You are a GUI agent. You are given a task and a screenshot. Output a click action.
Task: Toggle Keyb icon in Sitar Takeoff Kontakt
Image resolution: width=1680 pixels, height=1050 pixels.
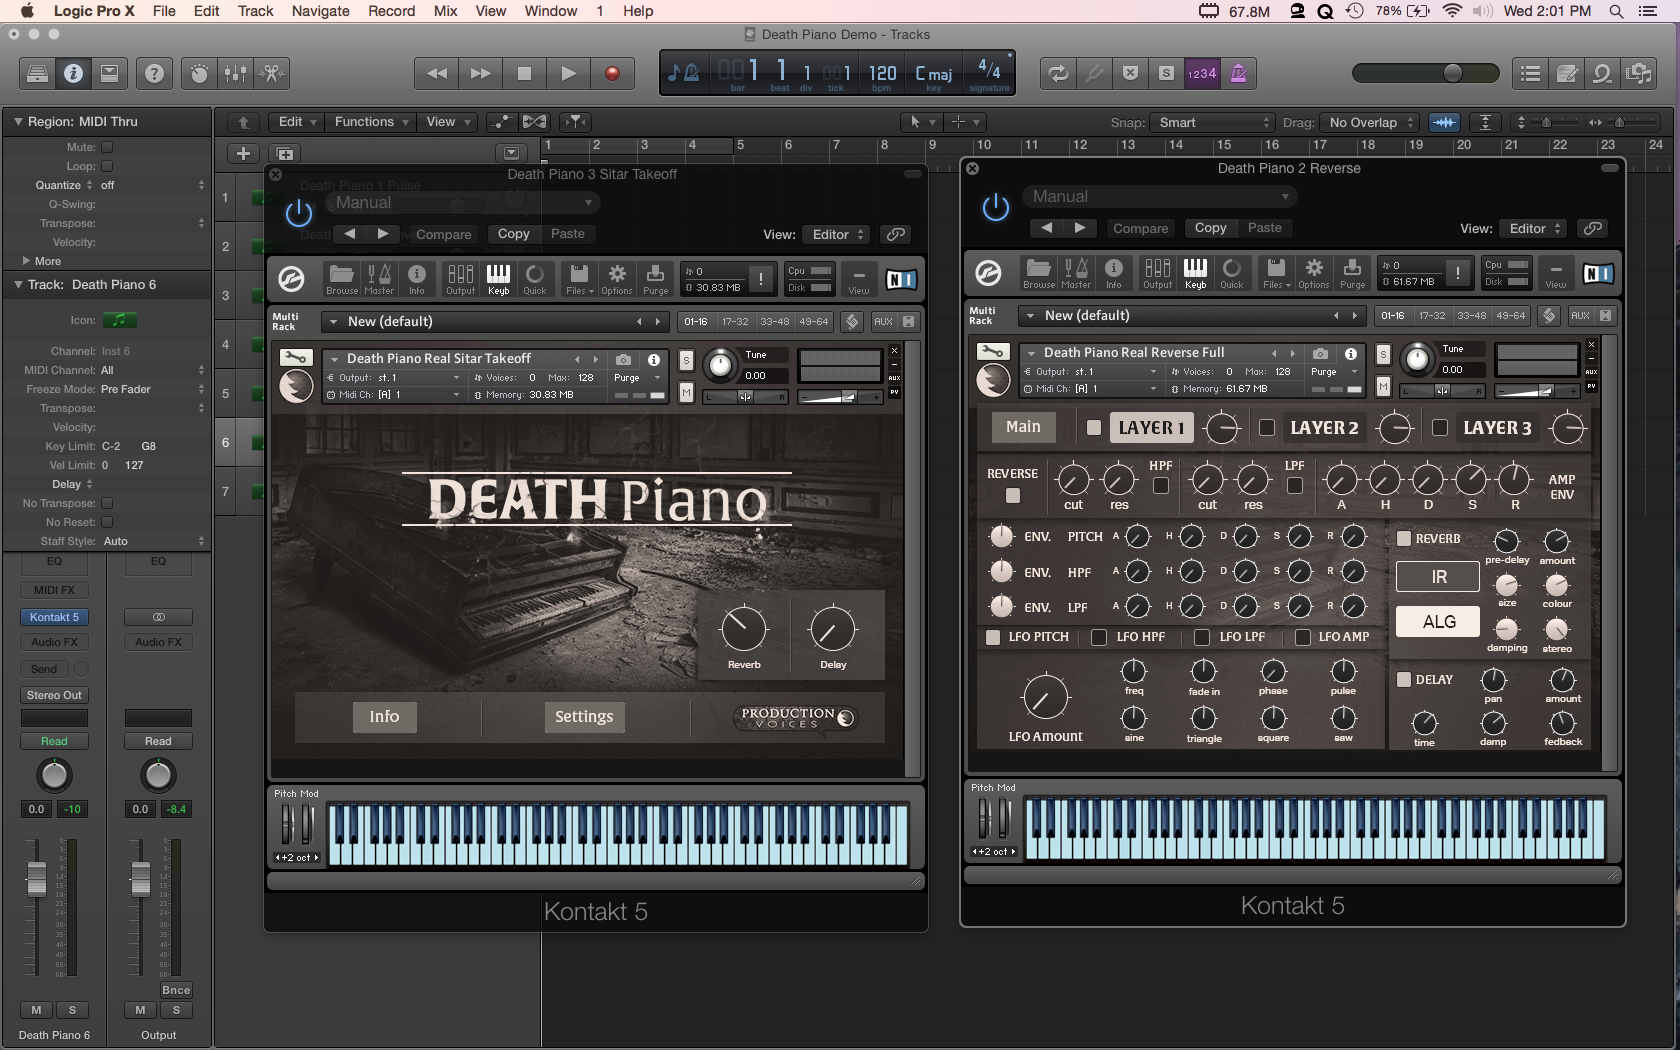(x=498, y=279)
